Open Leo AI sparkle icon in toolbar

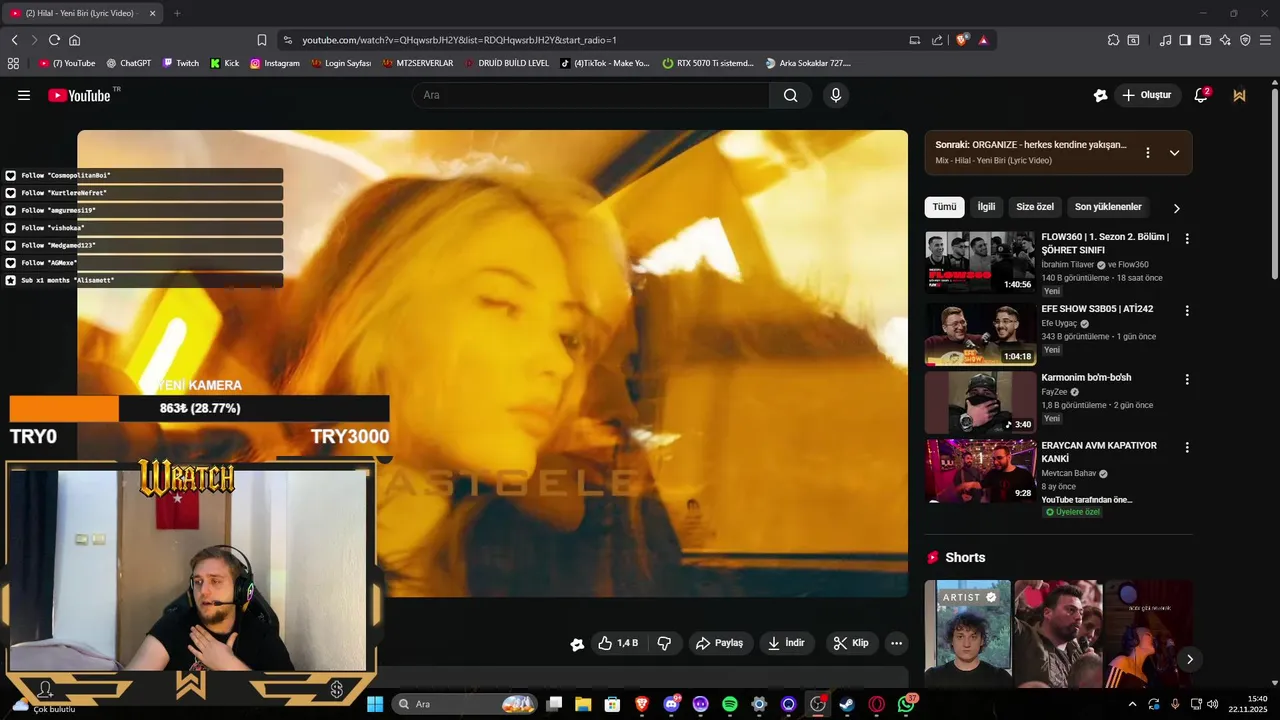1225,40
